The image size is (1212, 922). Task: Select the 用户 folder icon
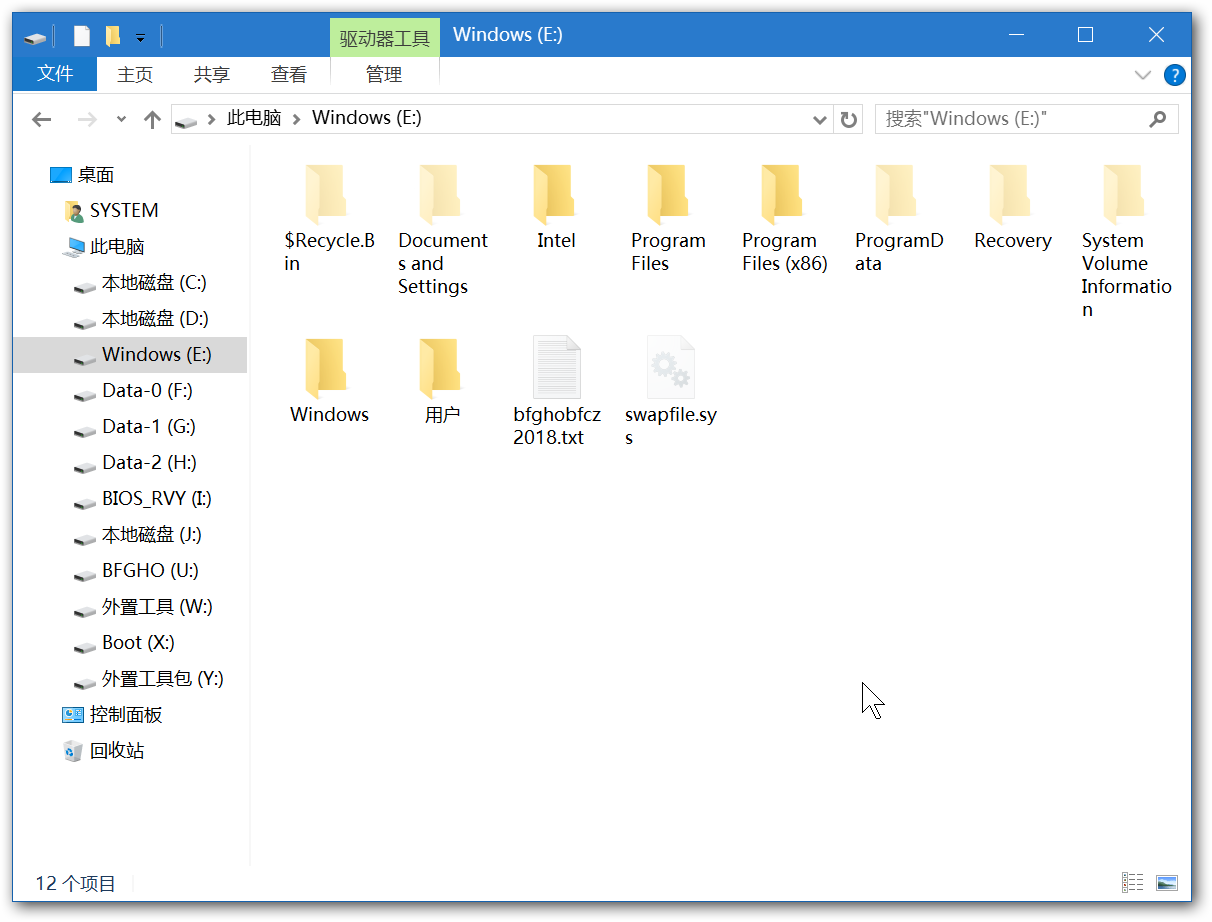(x=441, y=369)
